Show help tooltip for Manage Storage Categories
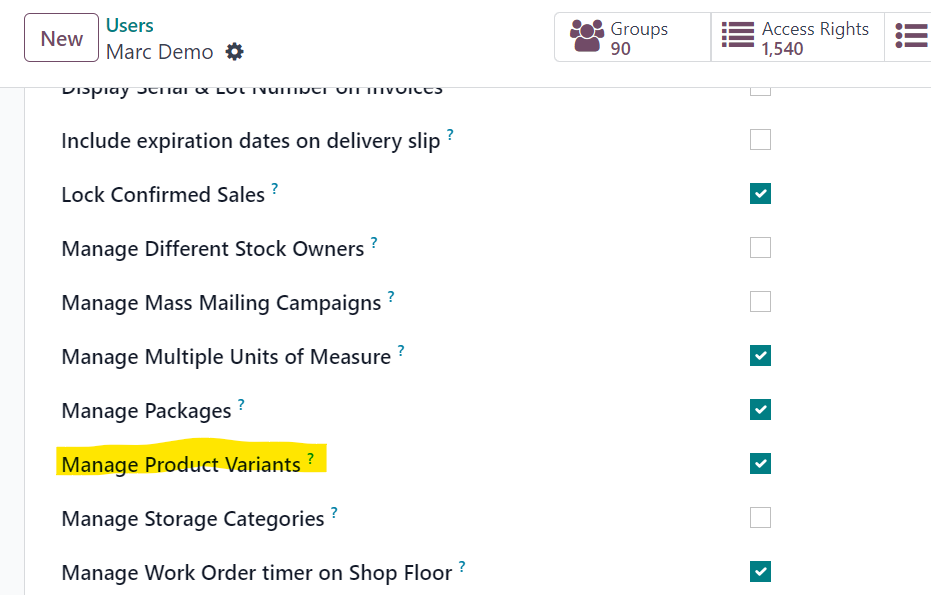The height and width of the screenshot is (595, 931). point(334,512)
